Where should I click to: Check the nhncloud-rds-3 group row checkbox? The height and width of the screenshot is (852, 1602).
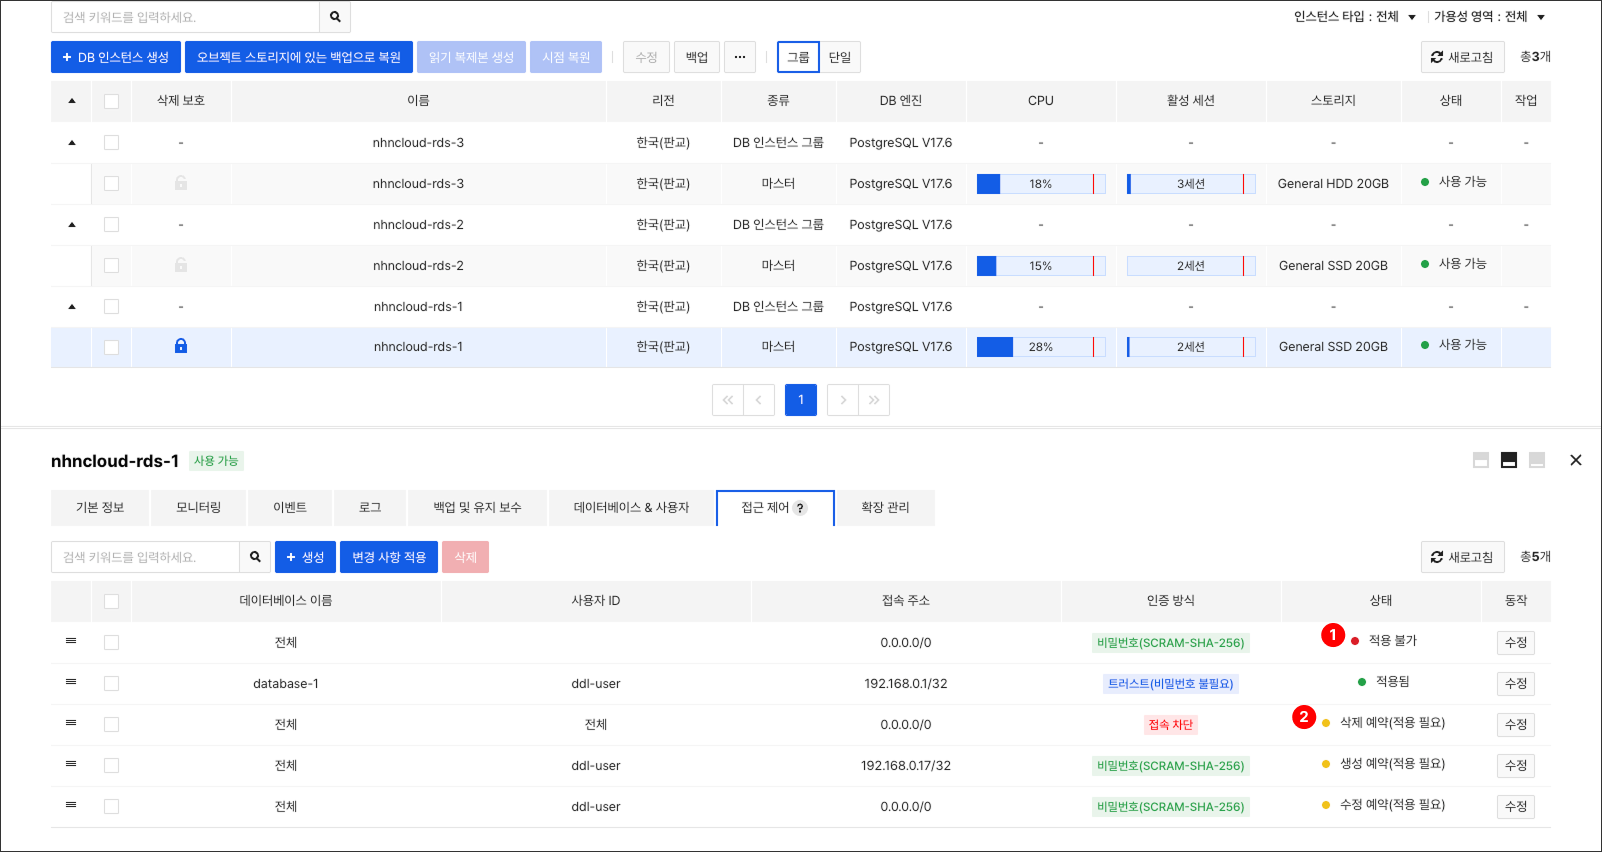pos(111,143)
